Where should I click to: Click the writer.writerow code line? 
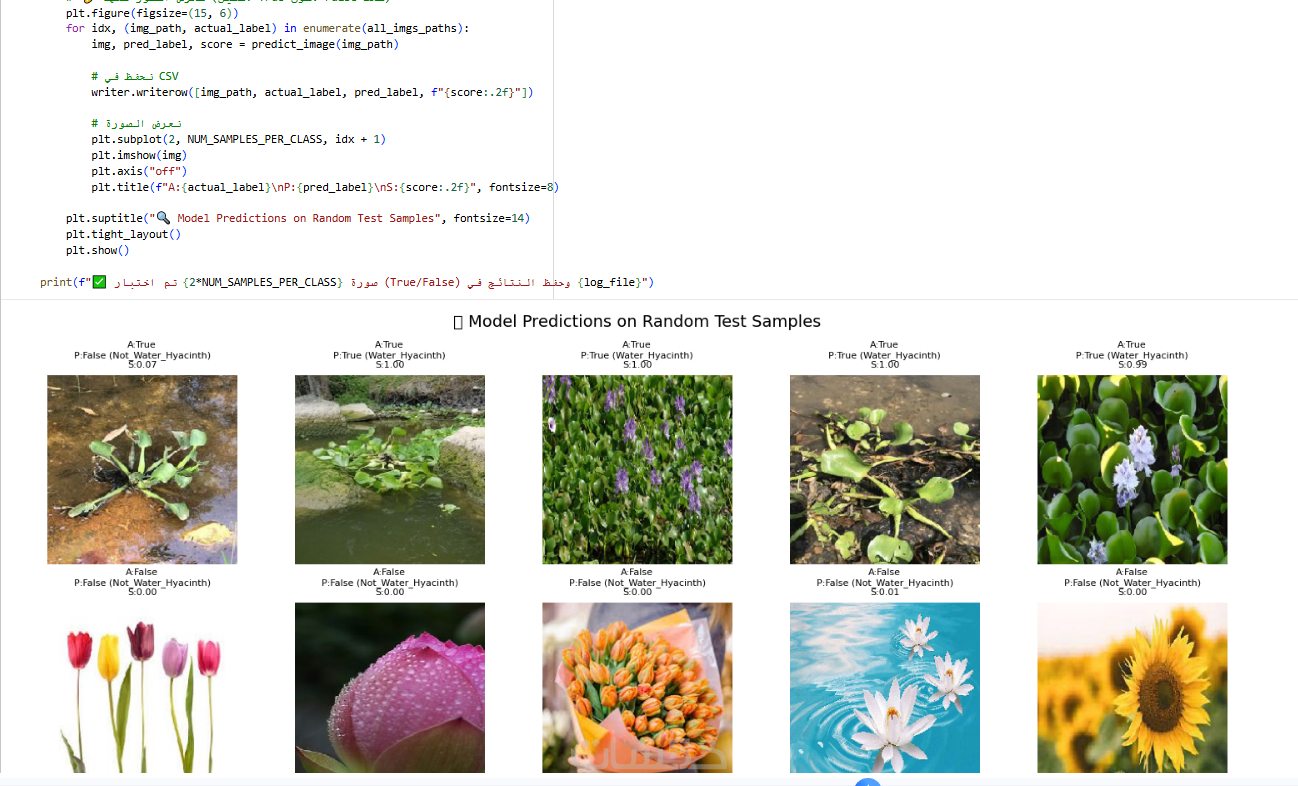pos(312,92)
